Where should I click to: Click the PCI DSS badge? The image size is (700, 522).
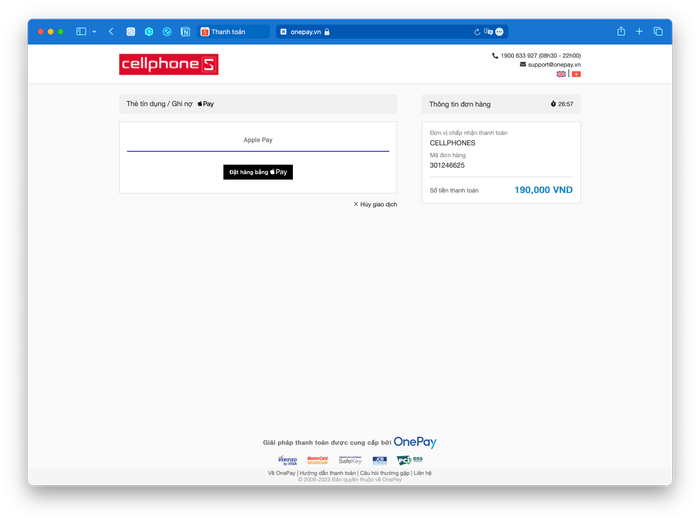tap(409, 460)
